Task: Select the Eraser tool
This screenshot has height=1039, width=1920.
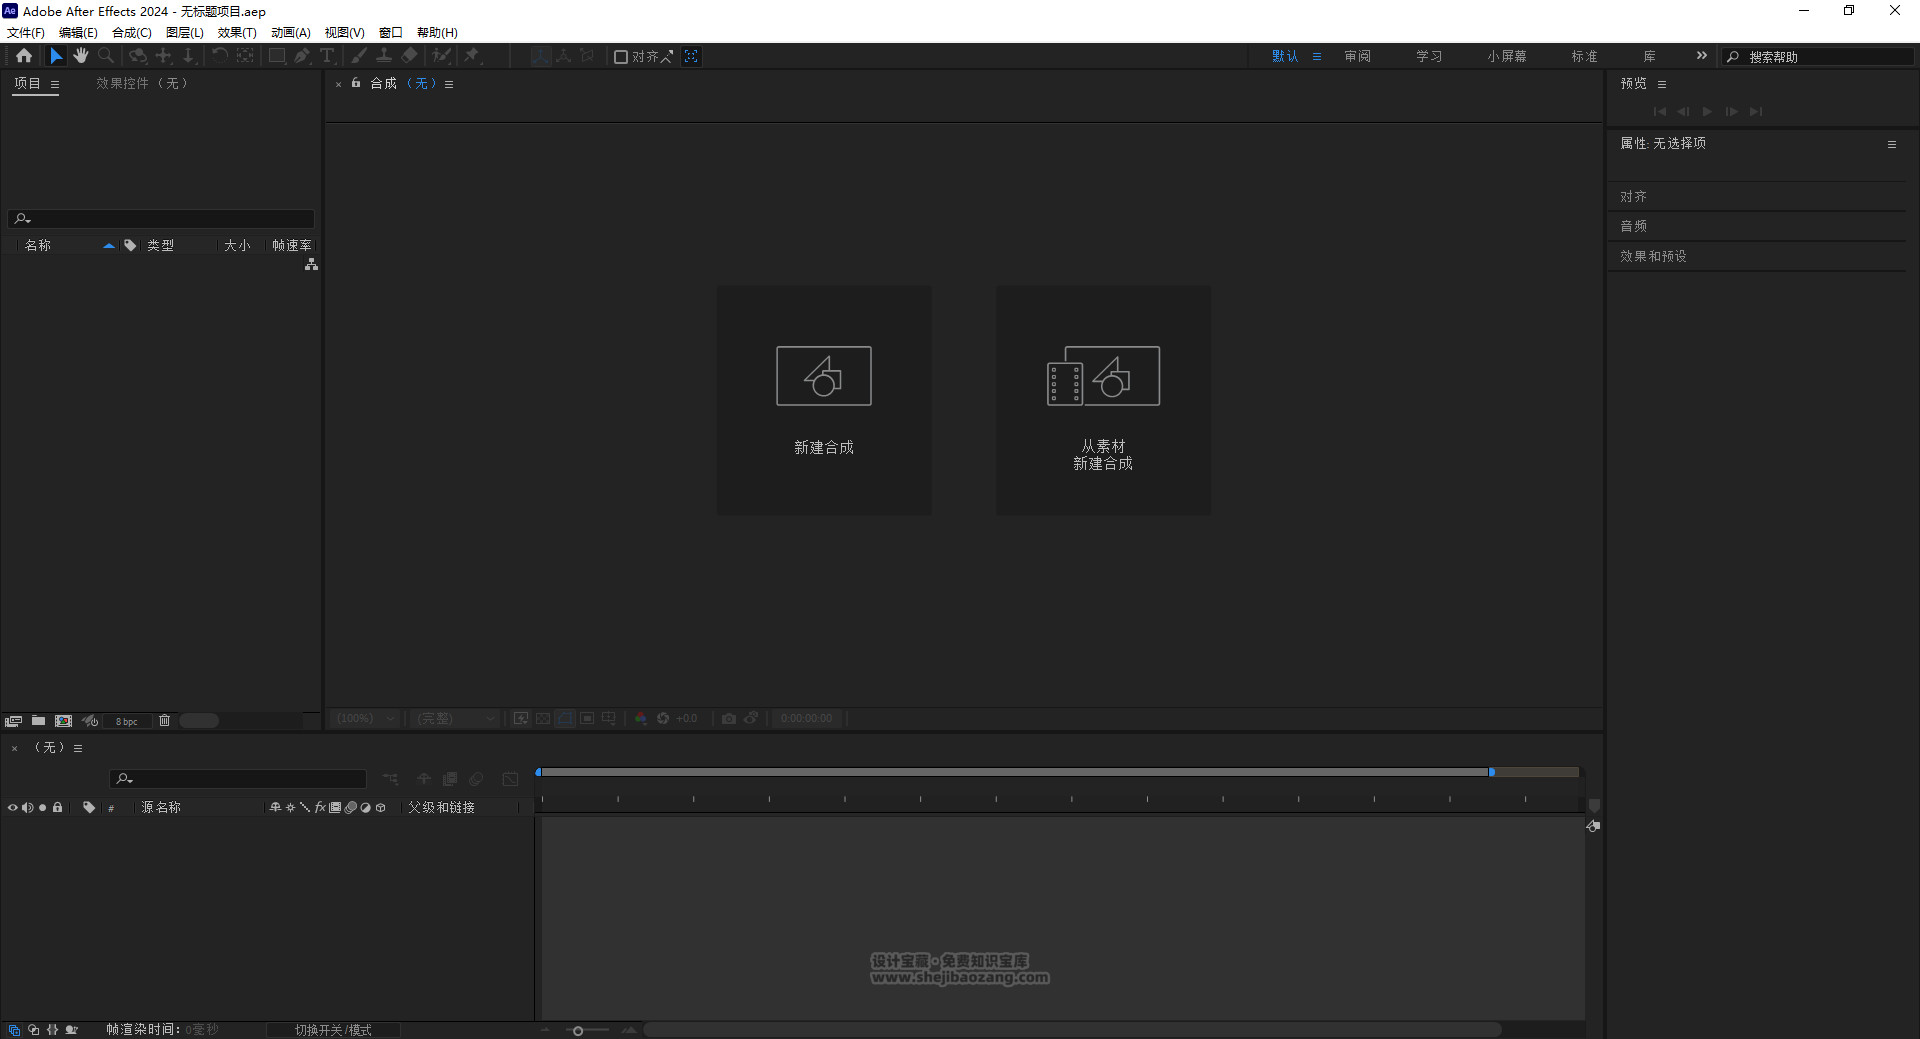Action: coord(409,56)
